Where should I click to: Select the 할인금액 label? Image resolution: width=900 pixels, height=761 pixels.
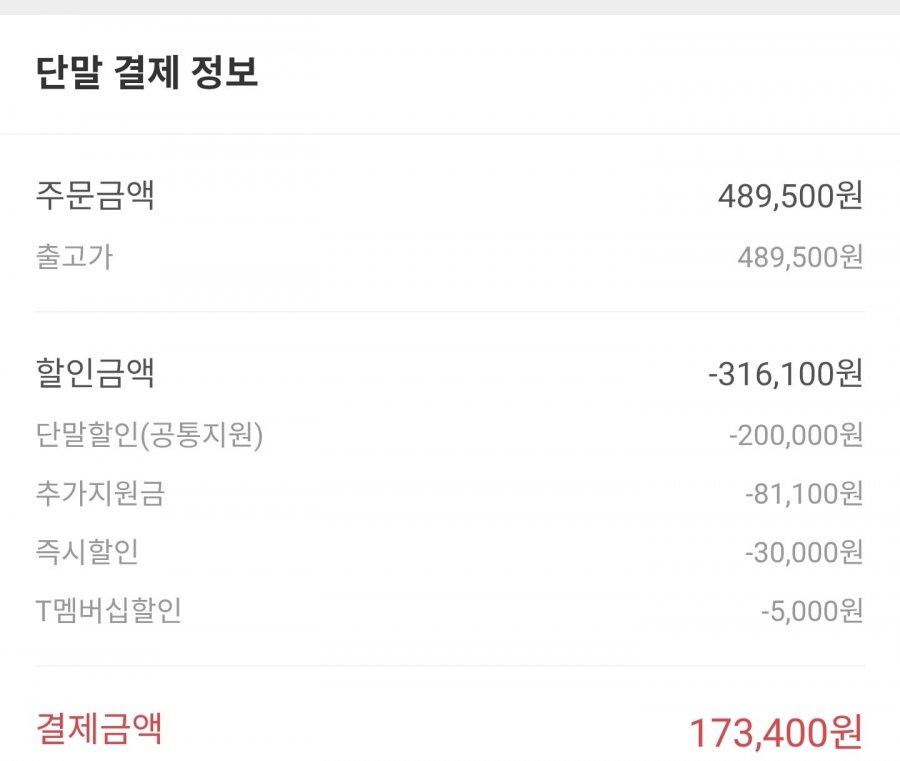[x=95, y=374]
